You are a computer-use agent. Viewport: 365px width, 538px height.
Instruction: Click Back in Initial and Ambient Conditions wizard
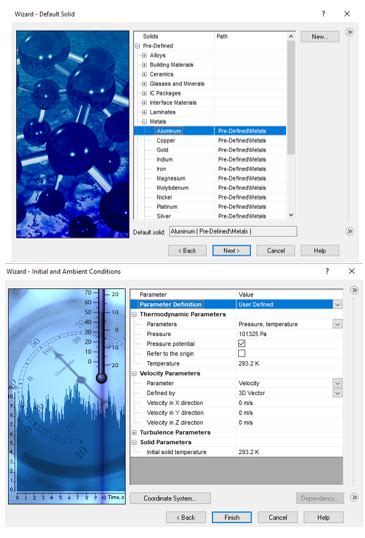pyautogui.click(x=186, y=517)
